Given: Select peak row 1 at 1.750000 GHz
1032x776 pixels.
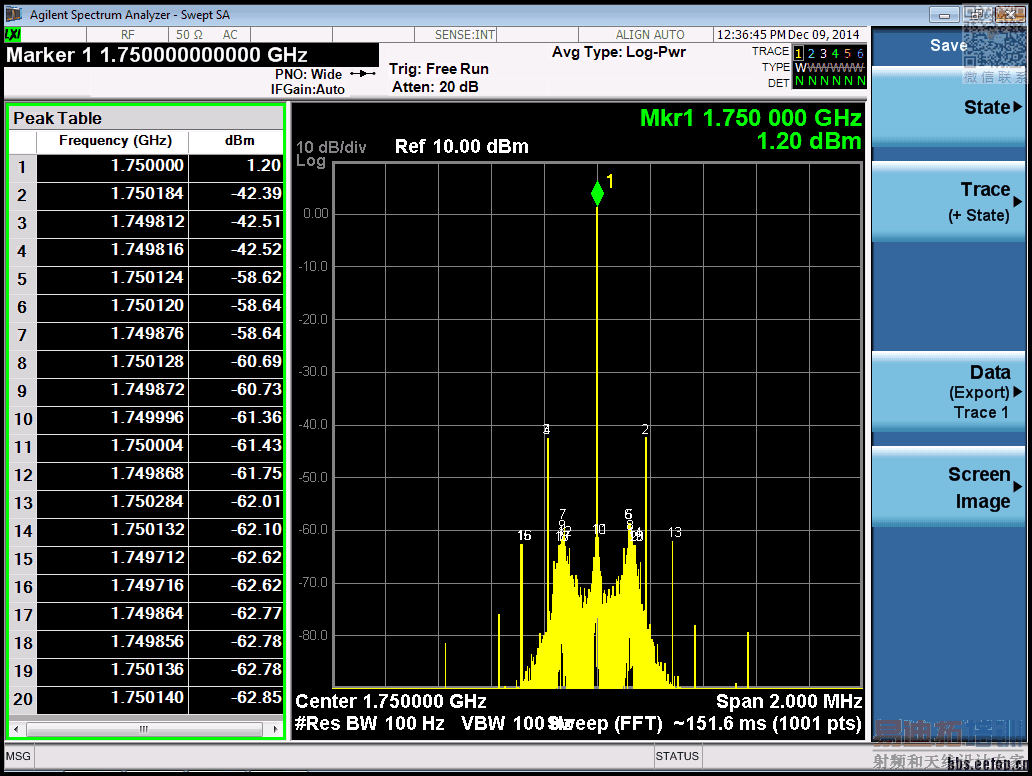Looking at the screenshot, I should point(146,167).
